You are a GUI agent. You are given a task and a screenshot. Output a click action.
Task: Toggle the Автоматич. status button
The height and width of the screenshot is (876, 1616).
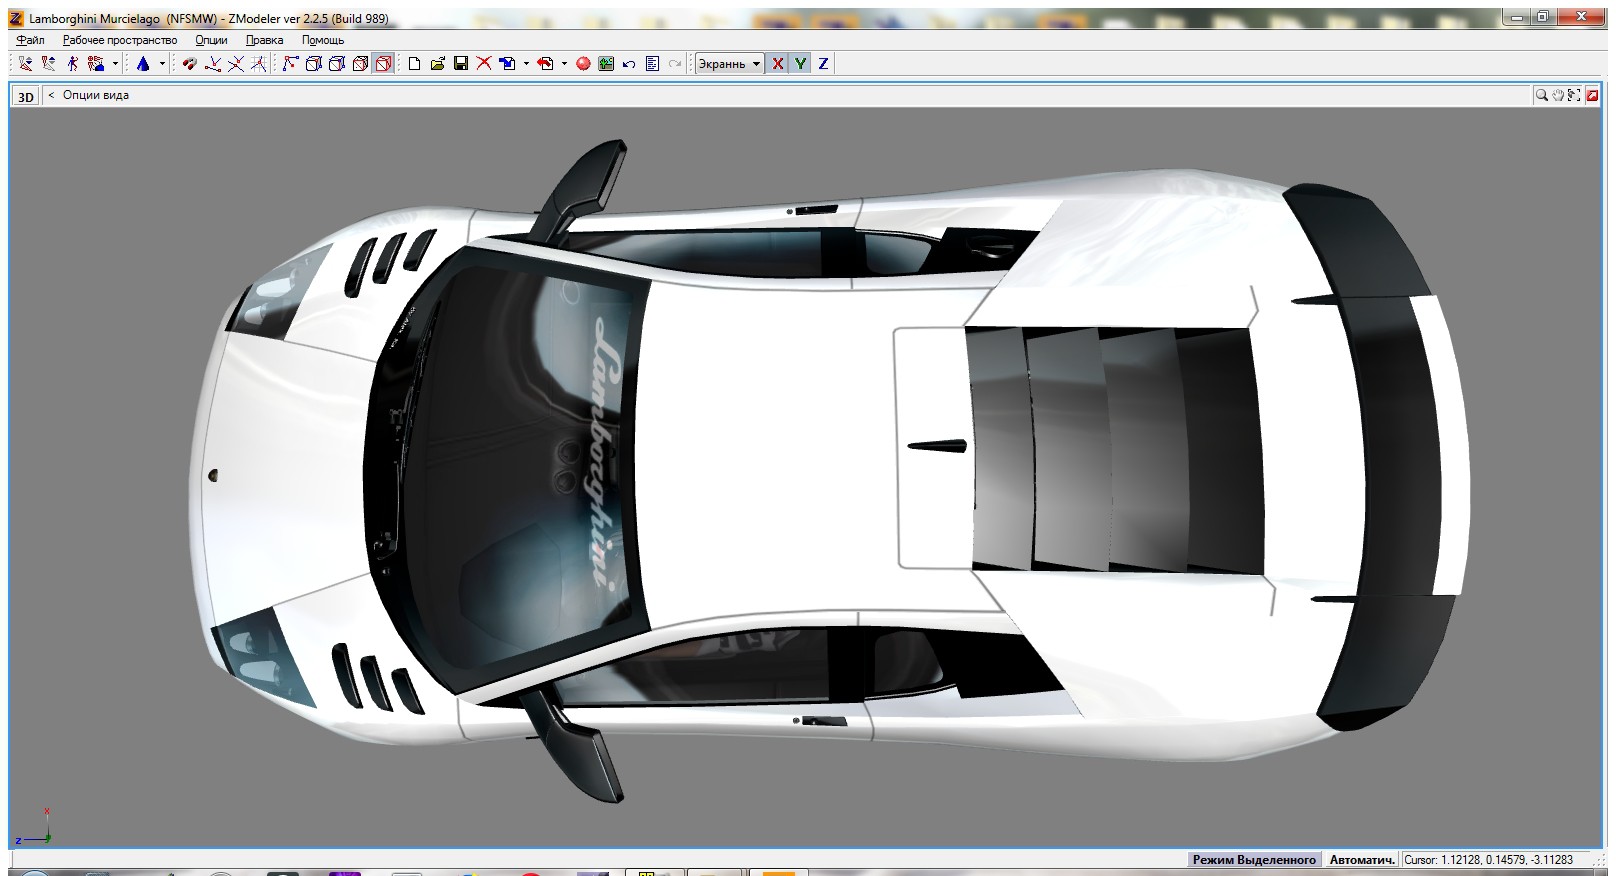tap(1362, 860)
